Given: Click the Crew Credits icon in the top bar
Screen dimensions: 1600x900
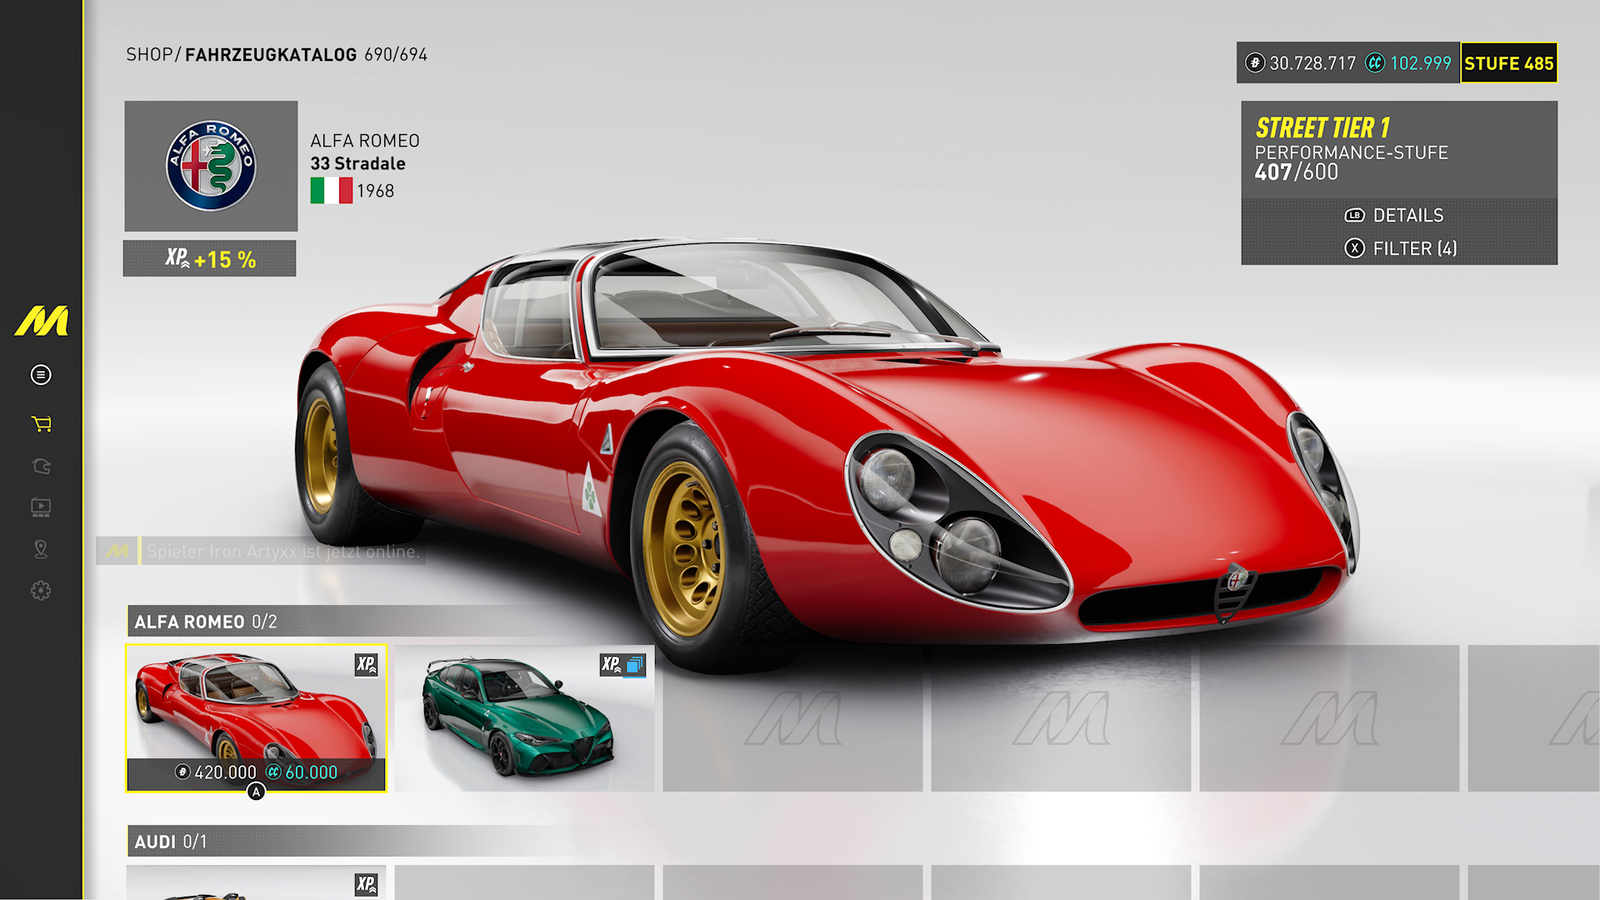Looking at the screenshot, I should (1376, 63).
